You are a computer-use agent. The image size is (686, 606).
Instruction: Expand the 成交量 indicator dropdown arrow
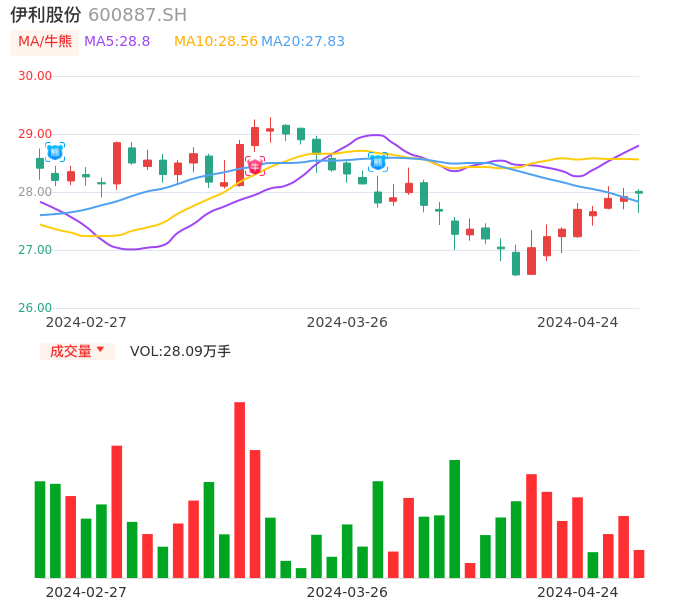point(100,350)
